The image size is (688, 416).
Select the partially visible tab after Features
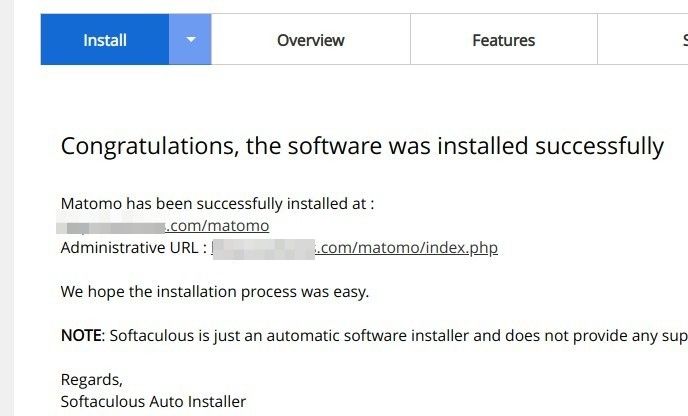pyautogui.click(x=643, y=39)
